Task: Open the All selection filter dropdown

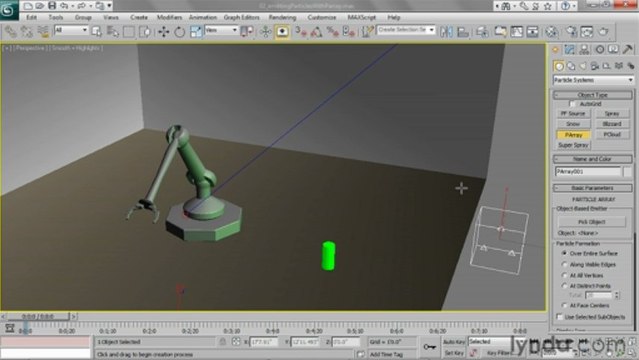Action: pos(71,30)
